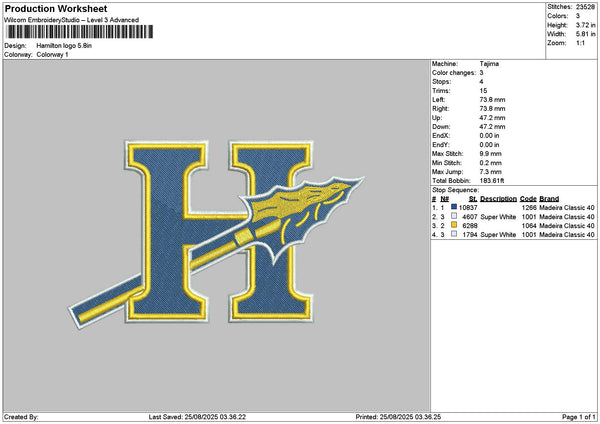
Task: Select the Max Stitch value '9.9 mm'
Action: pos(491,154)
